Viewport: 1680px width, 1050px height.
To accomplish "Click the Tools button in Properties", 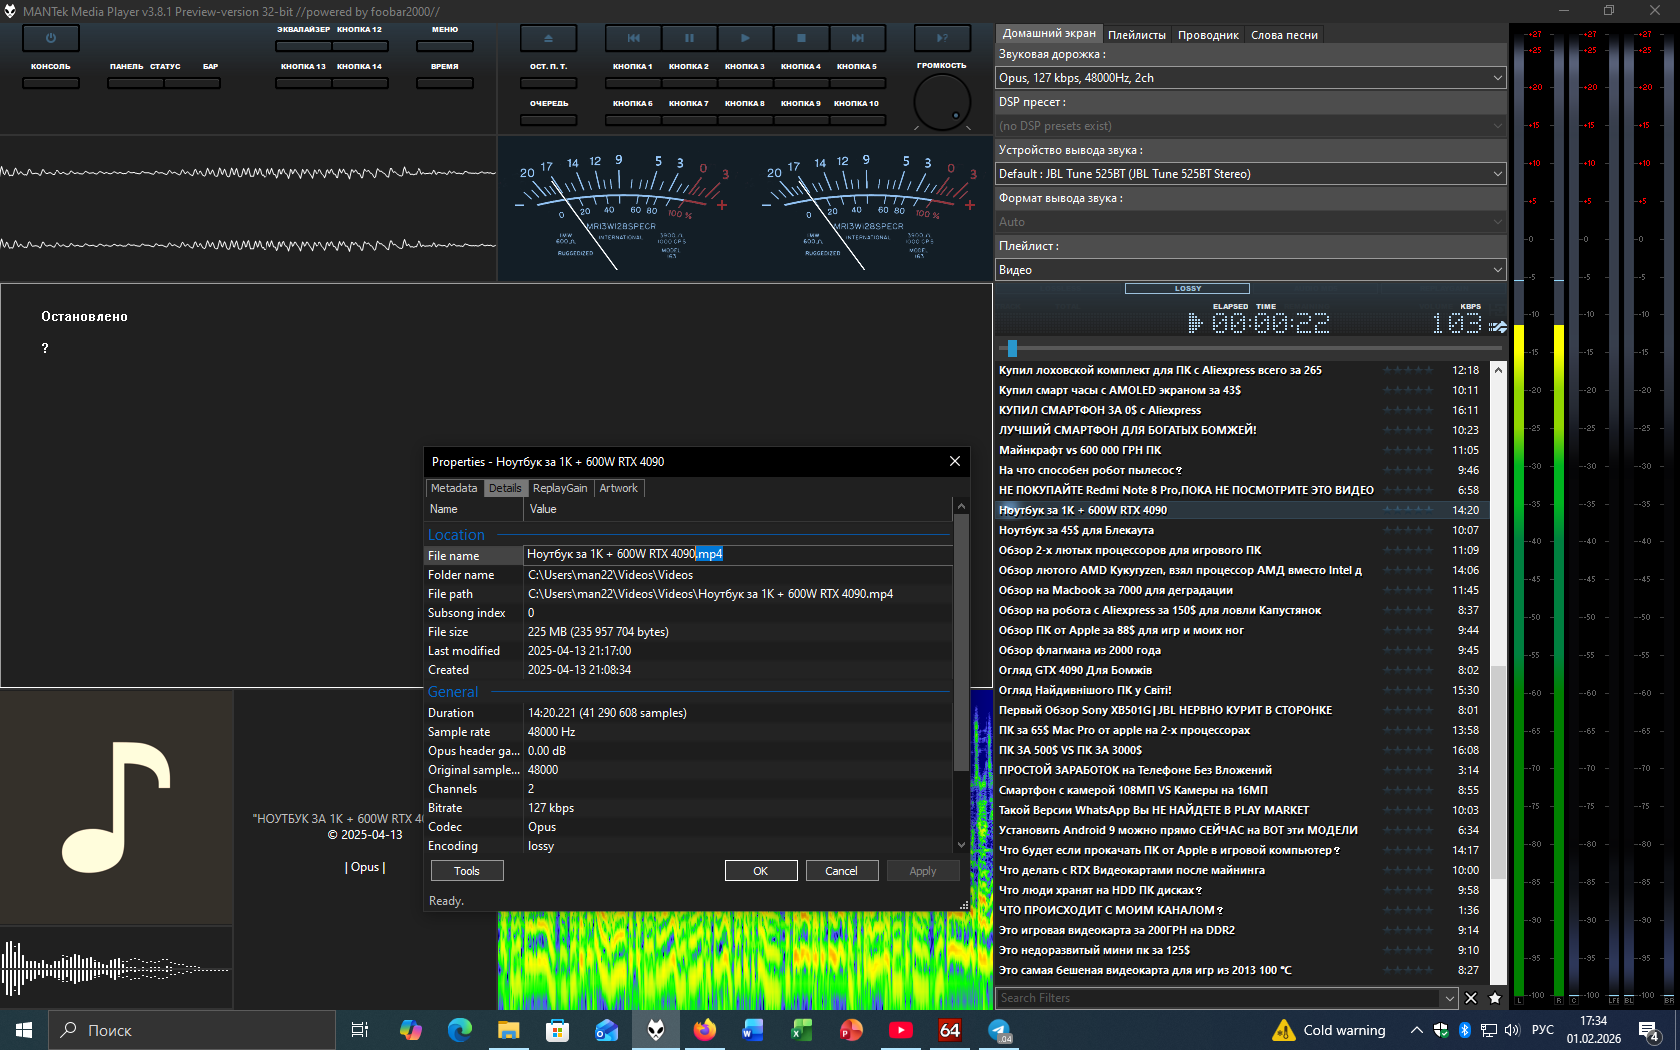I will pos(467,871).
